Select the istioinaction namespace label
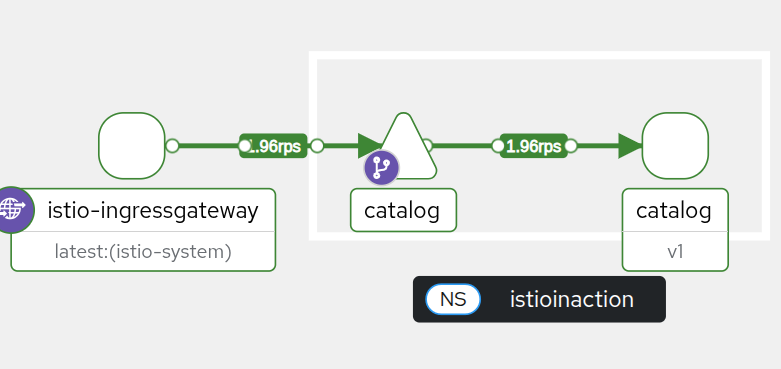 pos(572,299)
